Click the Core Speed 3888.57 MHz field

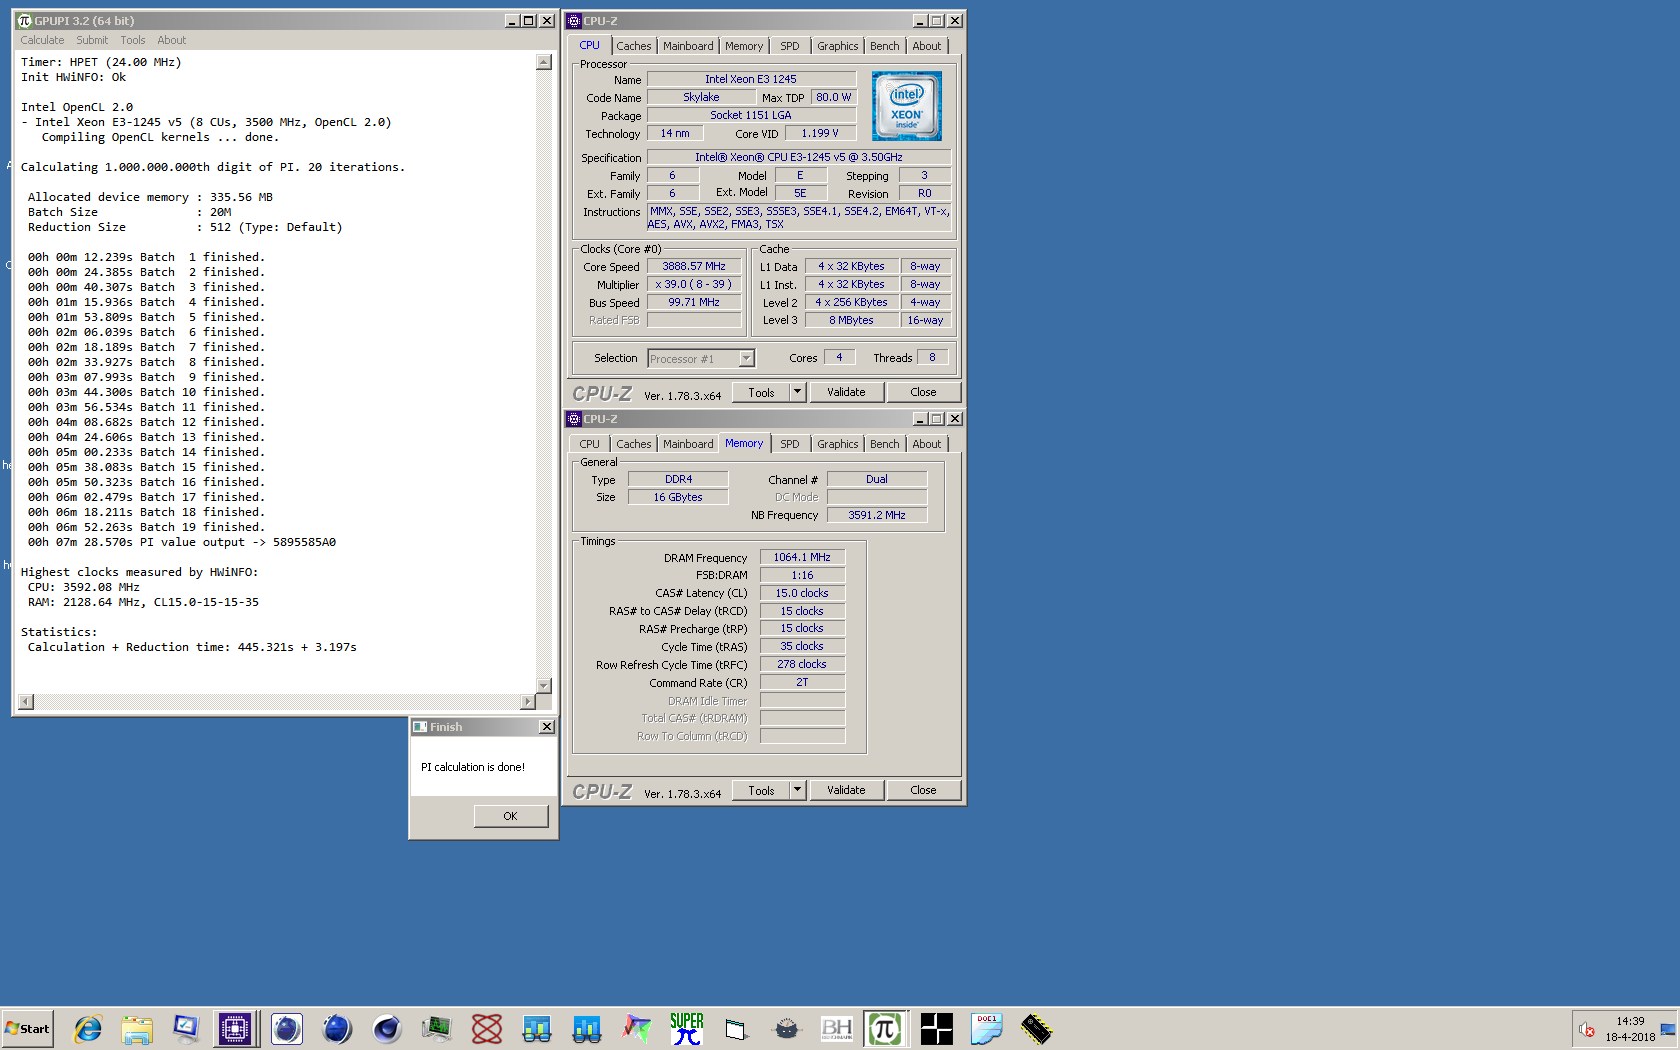[694, 266]
